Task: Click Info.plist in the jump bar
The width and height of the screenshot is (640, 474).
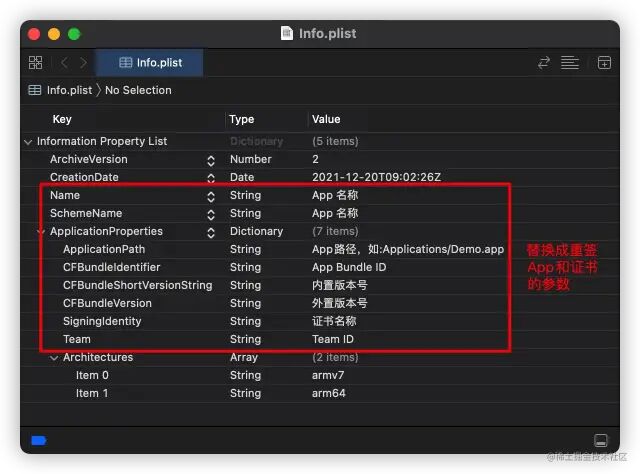Action: (x=69, y=90)
